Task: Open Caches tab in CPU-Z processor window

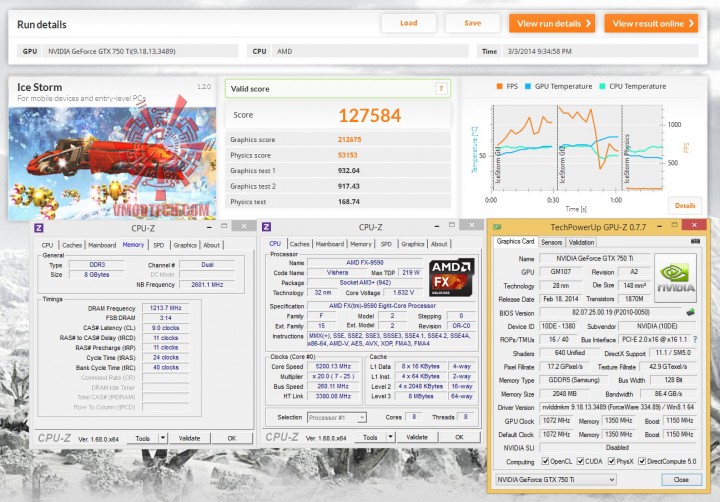Action: 299,244
